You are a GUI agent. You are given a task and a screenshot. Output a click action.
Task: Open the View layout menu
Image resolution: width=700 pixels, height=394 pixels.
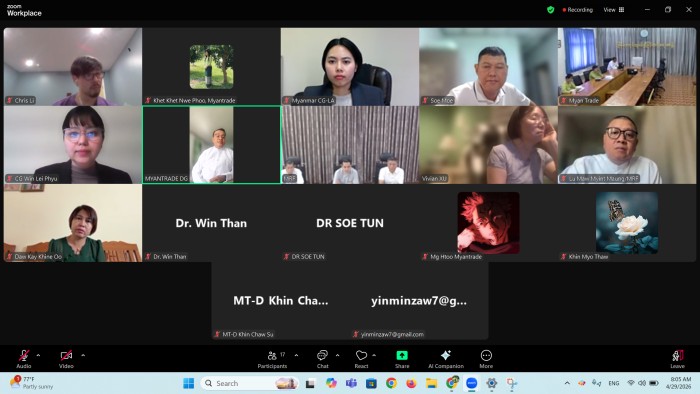(x=614, y=9)
